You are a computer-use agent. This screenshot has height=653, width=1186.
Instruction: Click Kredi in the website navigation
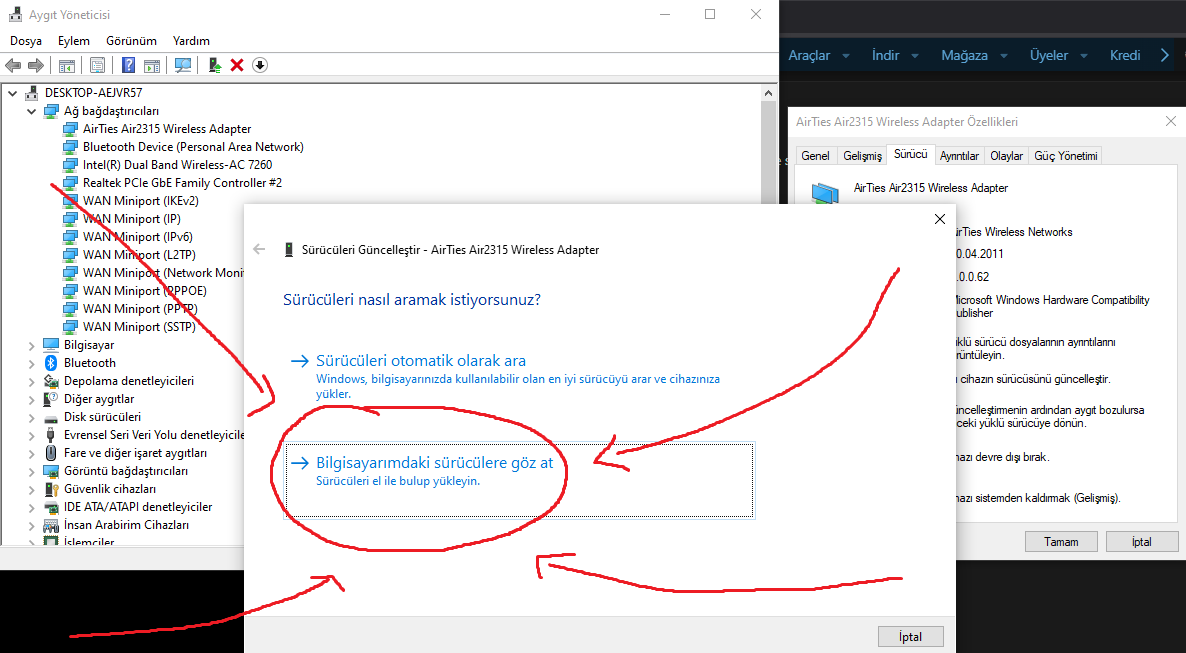tap(1125, 55)
